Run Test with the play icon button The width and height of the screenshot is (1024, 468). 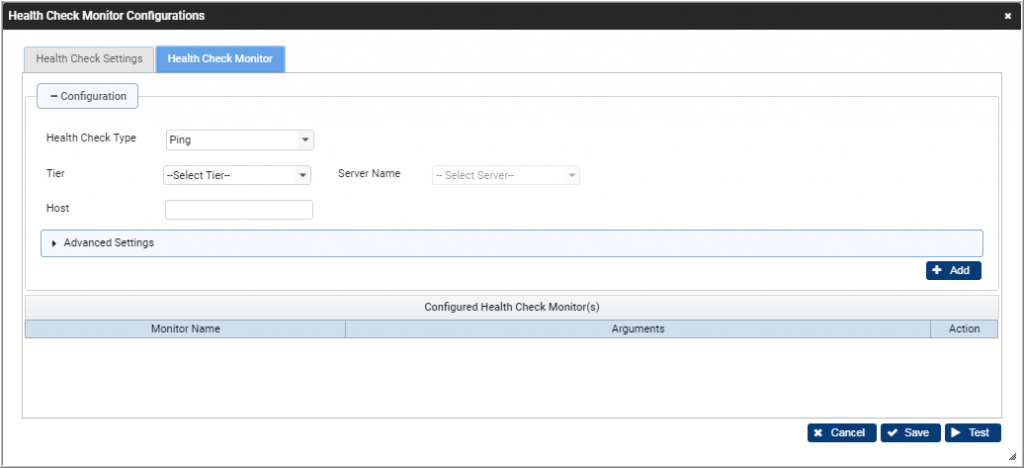(972, 433)
